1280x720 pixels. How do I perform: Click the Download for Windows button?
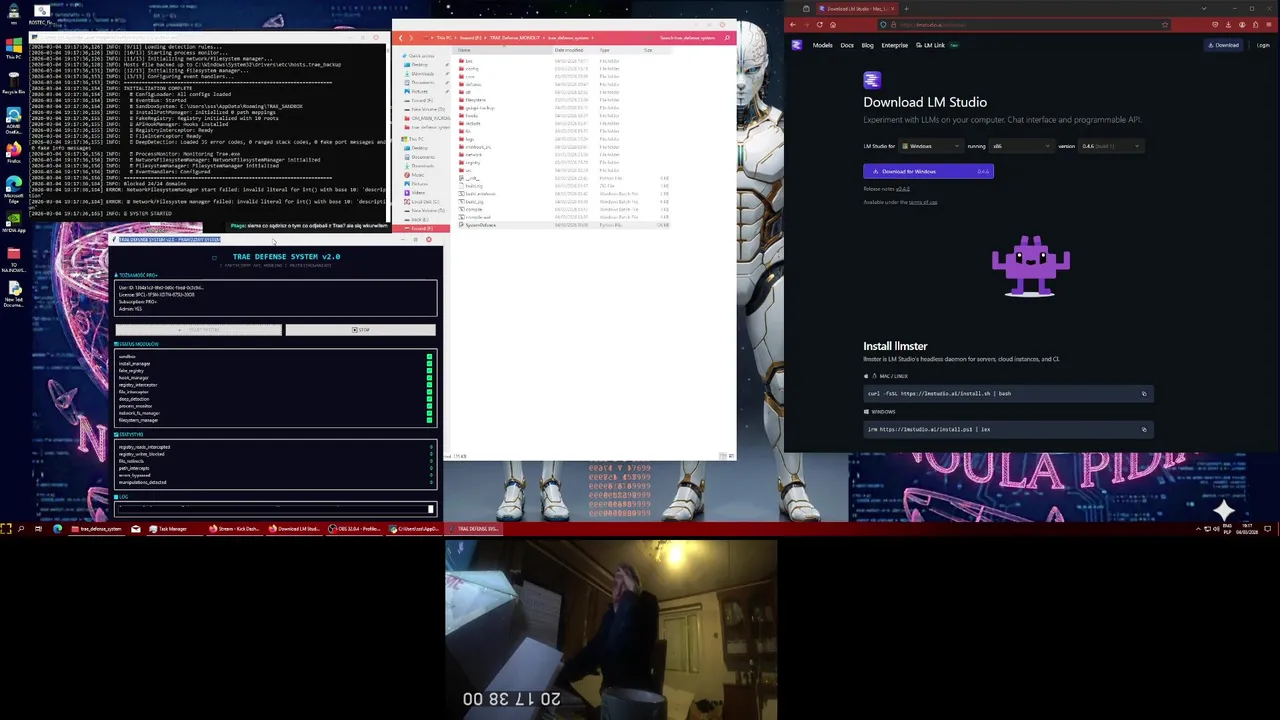pyautogui.click(x=928, y=171)
